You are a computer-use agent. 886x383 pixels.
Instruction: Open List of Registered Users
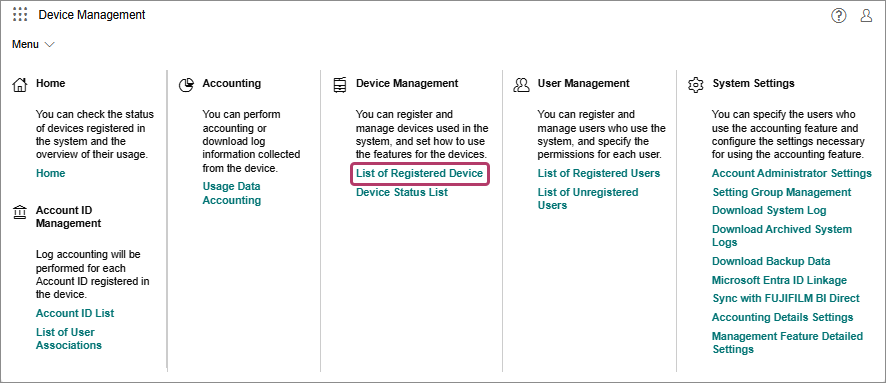point(599,173)
